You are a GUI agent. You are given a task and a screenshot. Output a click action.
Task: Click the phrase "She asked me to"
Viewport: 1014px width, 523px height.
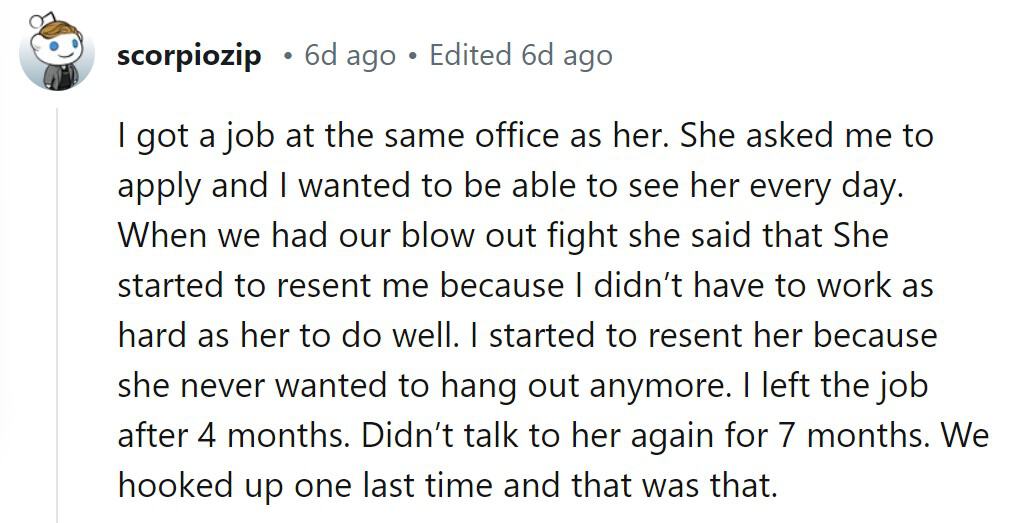(805, 136)
